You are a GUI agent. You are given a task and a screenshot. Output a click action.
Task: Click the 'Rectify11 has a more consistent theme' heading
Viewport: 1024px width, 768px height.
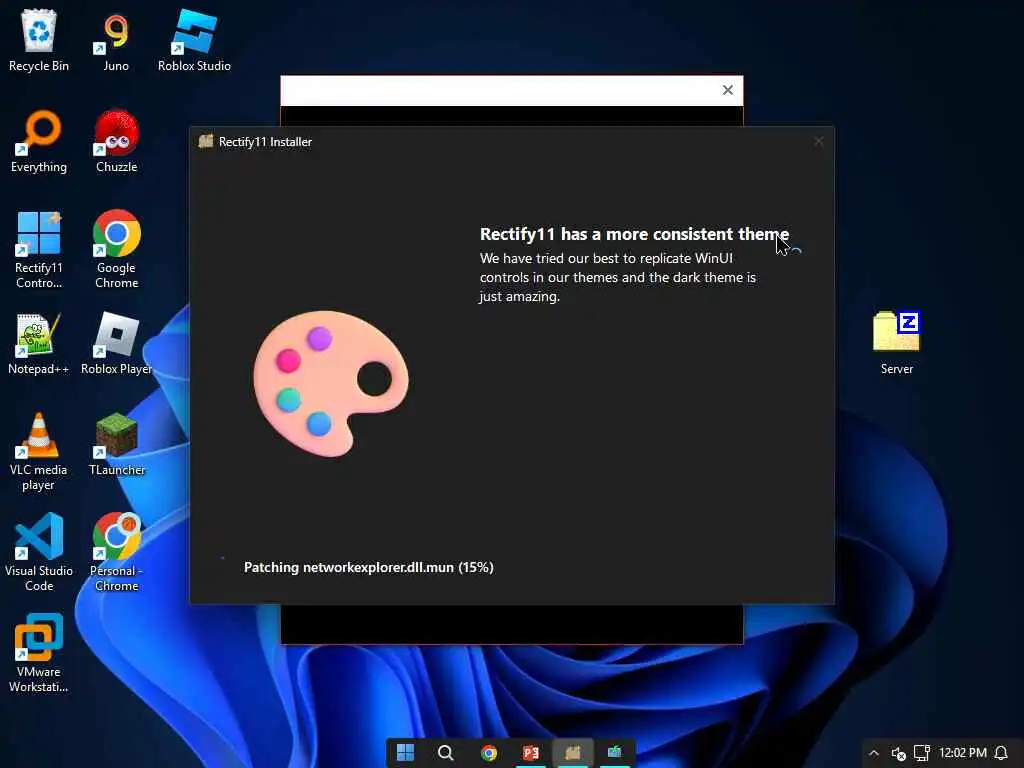(x=634, y=234)
